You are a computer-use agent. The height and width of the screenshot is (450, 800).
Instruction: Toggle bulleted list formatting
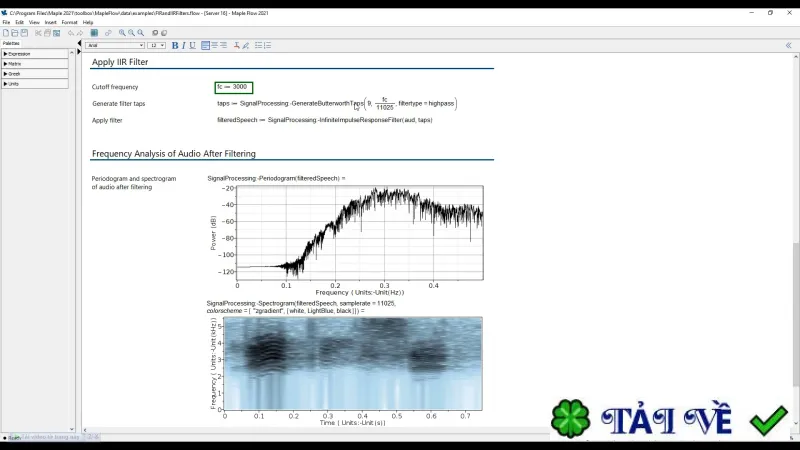pyautogui.click(x=259, y=45)
